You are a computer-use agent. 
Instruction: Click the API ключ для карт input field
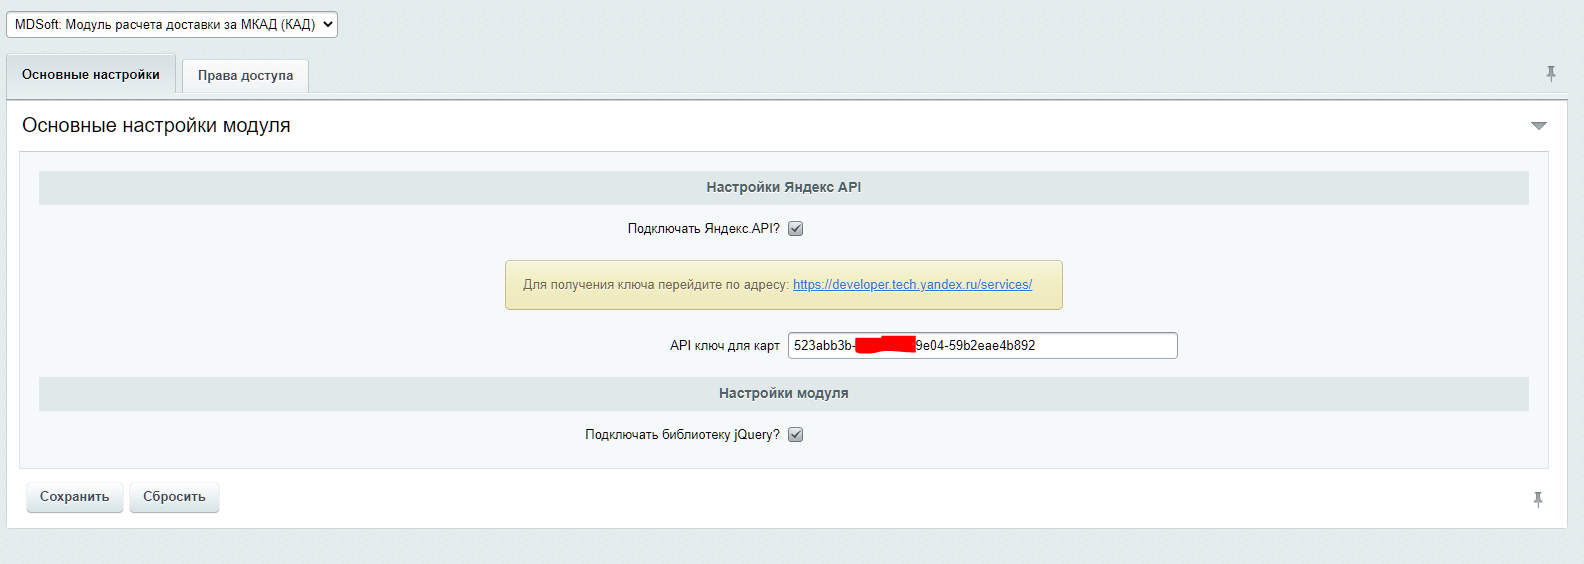[1100, 346]
